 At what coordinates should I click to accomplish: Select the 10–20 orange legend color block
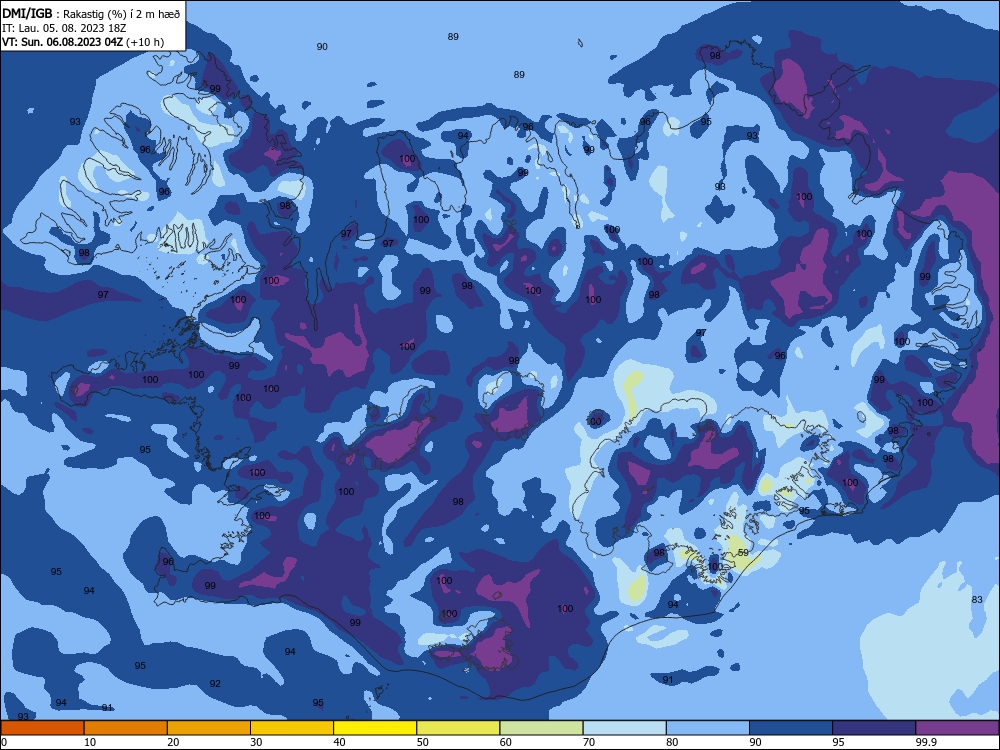pyautogui.click(x=126, y=728)
